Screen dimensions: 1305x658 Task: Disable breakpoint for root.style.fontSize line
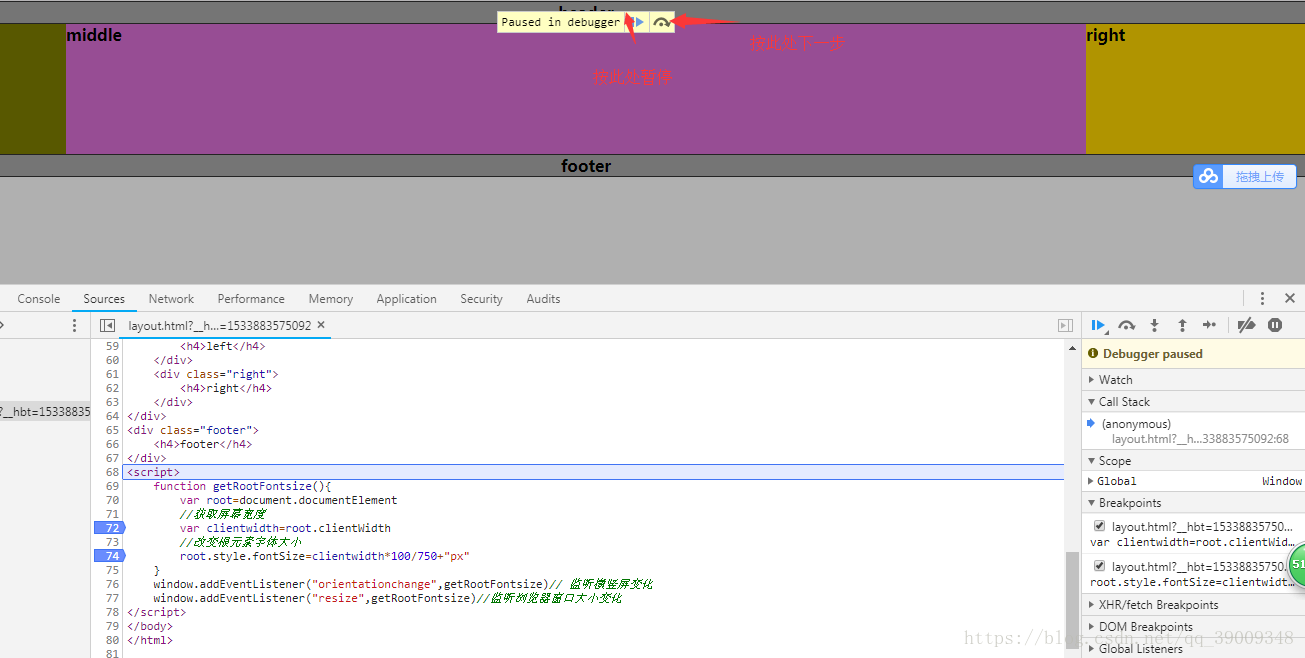coord(1100,566)
